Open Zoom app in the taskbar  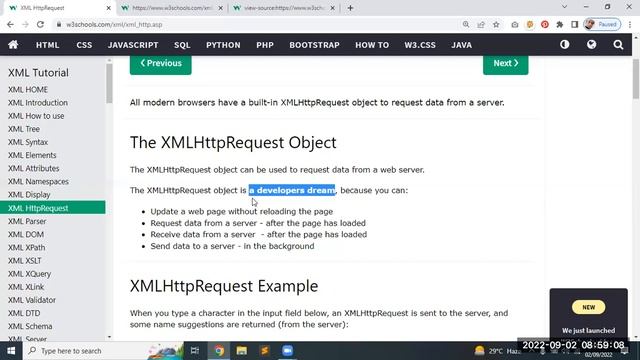(x=287, y=351)
